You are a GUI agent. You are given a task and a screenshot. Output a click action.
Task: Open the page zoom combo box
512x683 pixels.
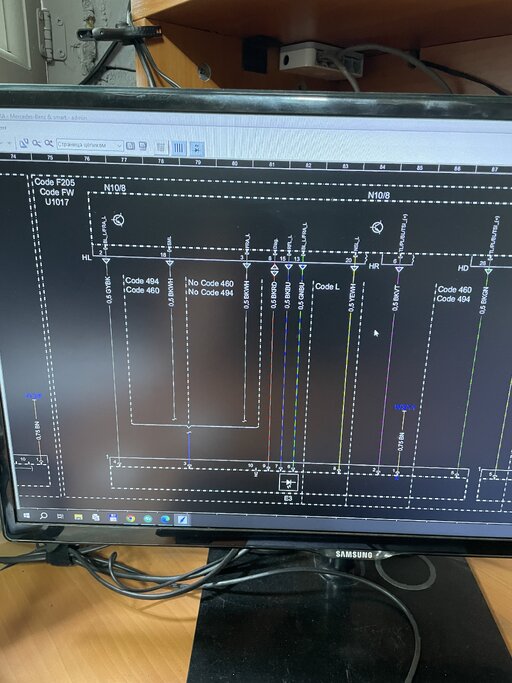pos(90,145)
